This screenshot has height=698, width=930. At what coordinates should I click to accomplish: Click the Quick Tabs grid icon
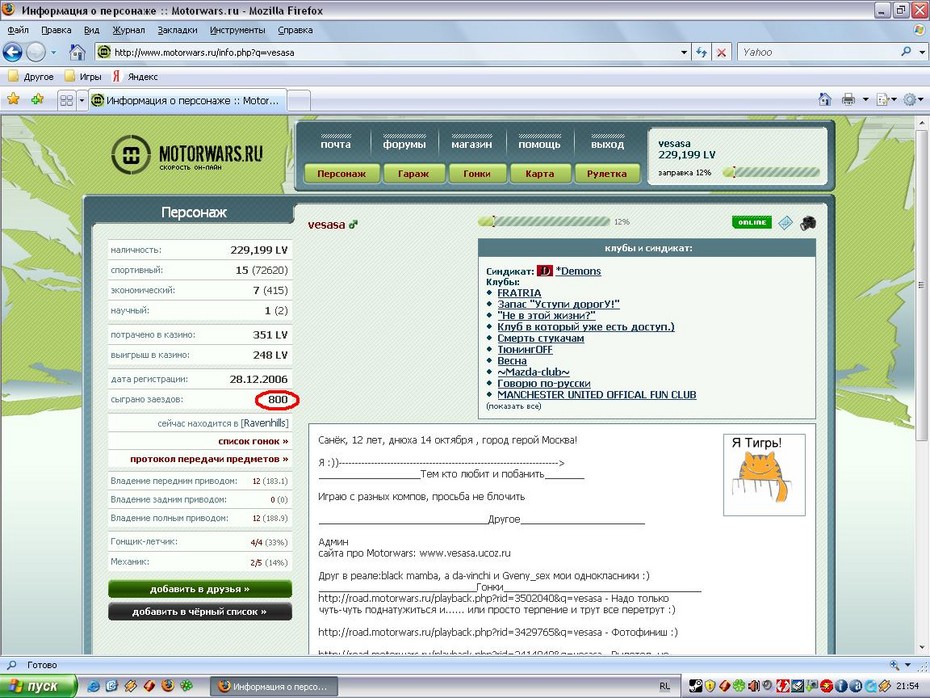coord(66,100)
